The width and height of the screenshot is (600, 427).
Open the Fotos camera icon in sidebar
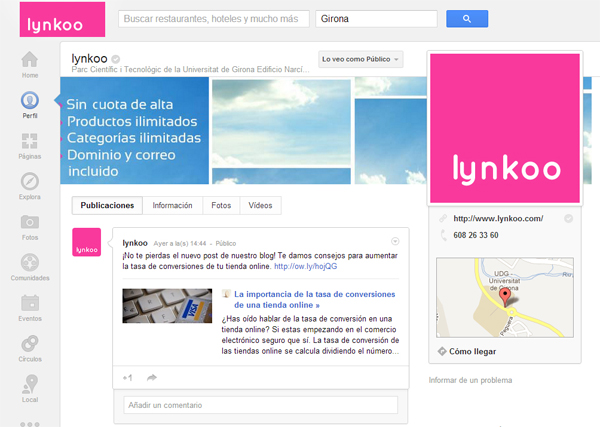pyautogui.click(x=29, y=222)
